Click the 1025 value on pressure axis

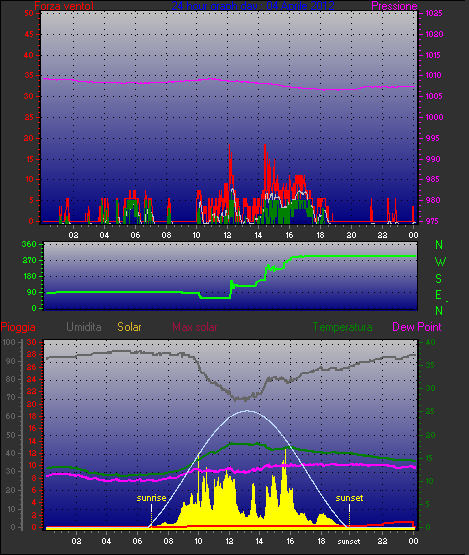coord(434,13)
